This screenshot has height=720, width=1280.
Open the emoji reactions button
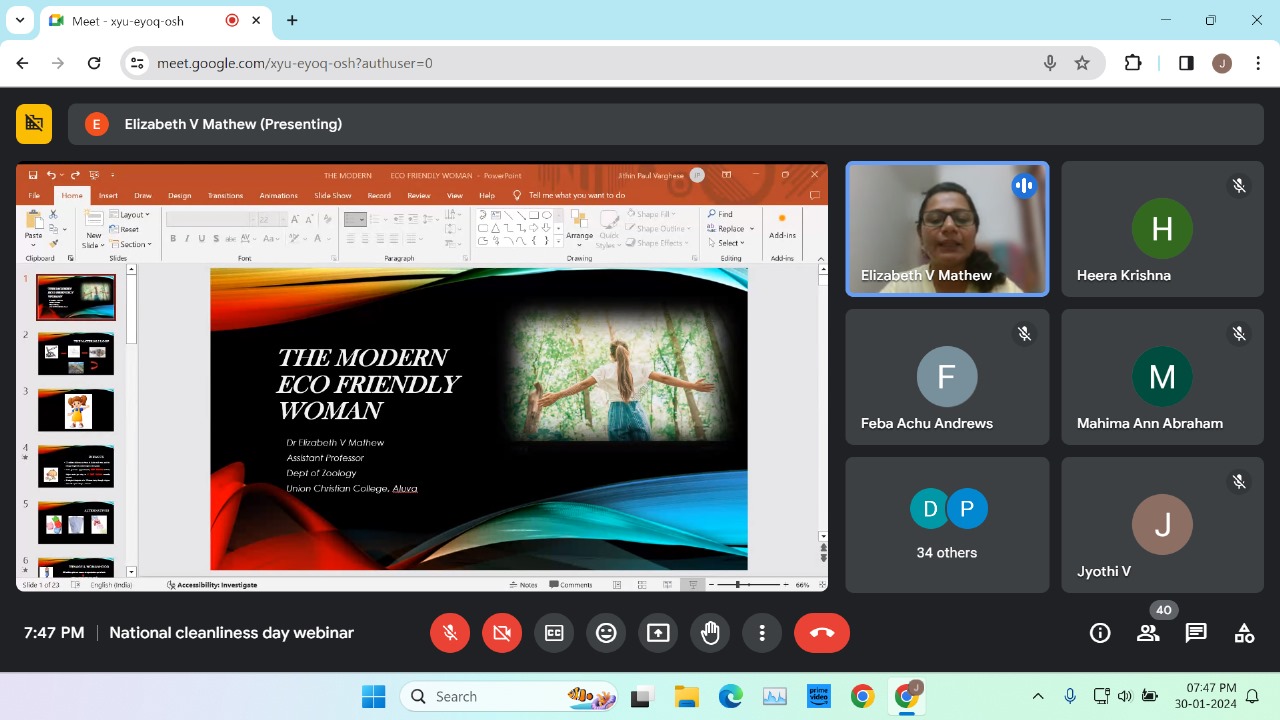tap(606, 633)
